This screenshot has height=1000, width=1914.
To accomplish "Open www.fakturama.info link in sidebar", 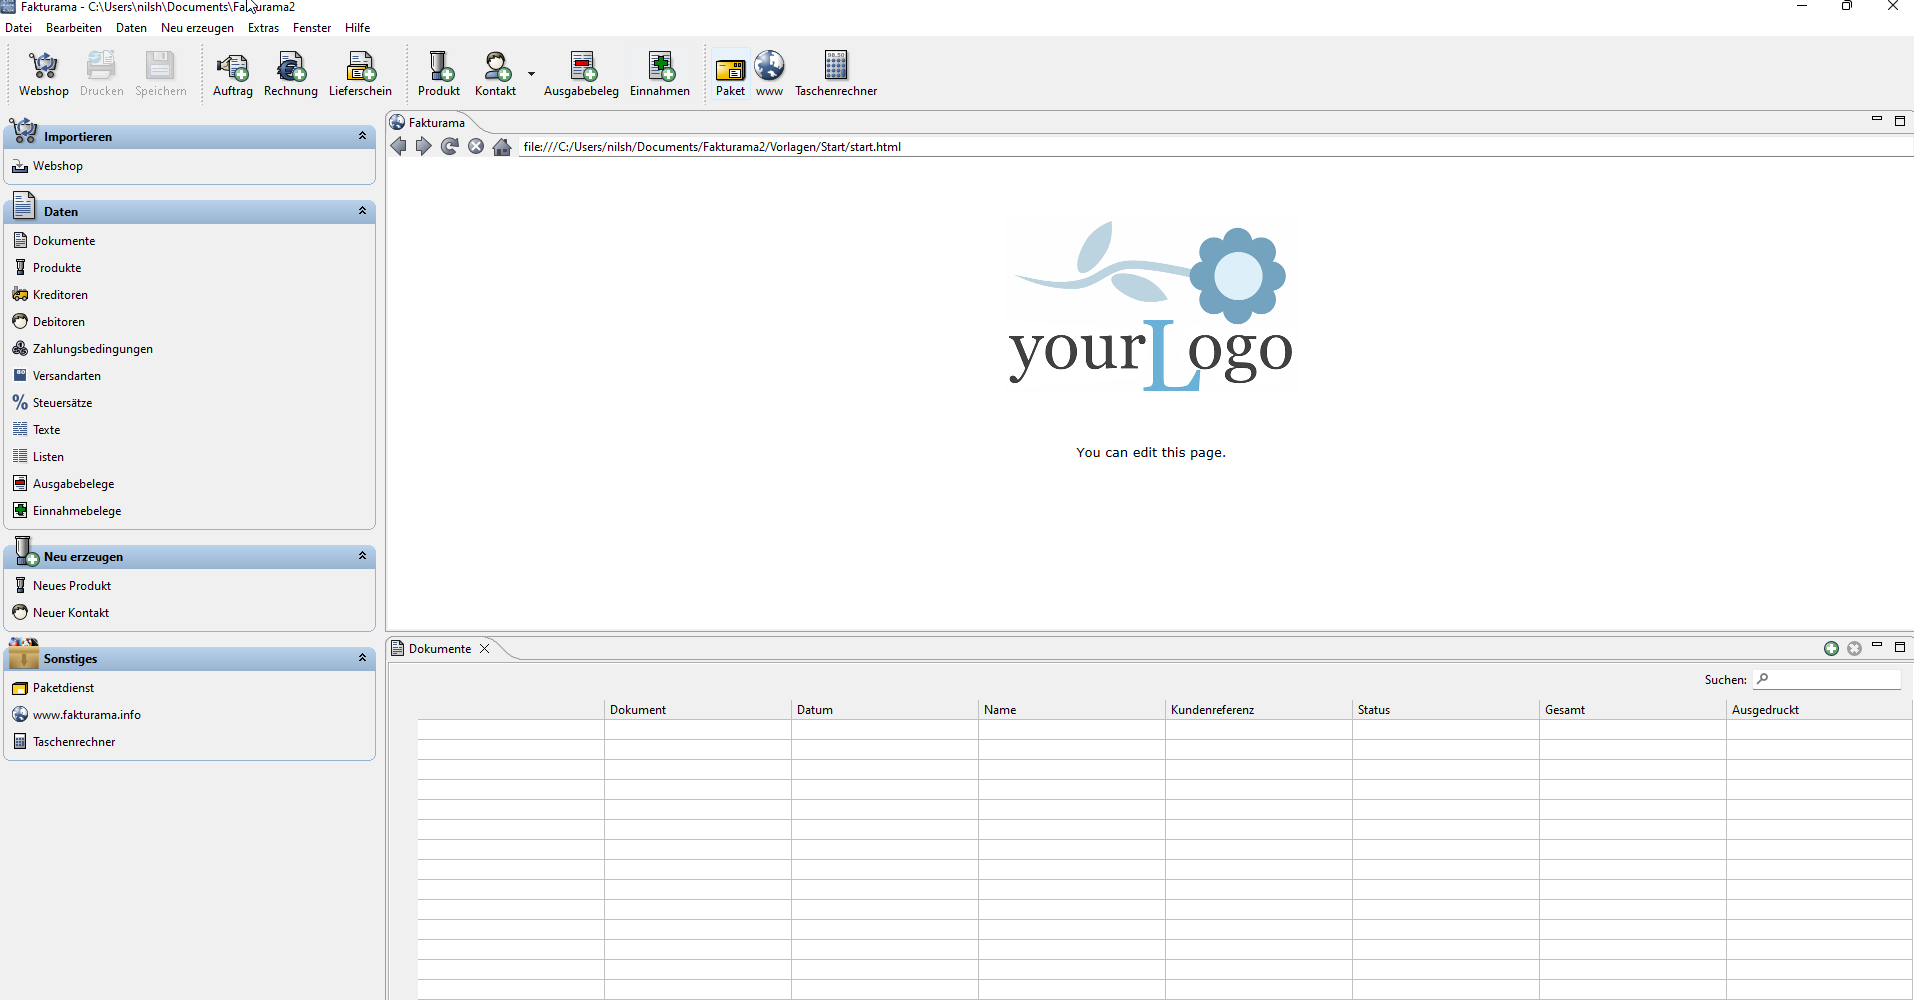I will tap(86, 715).
